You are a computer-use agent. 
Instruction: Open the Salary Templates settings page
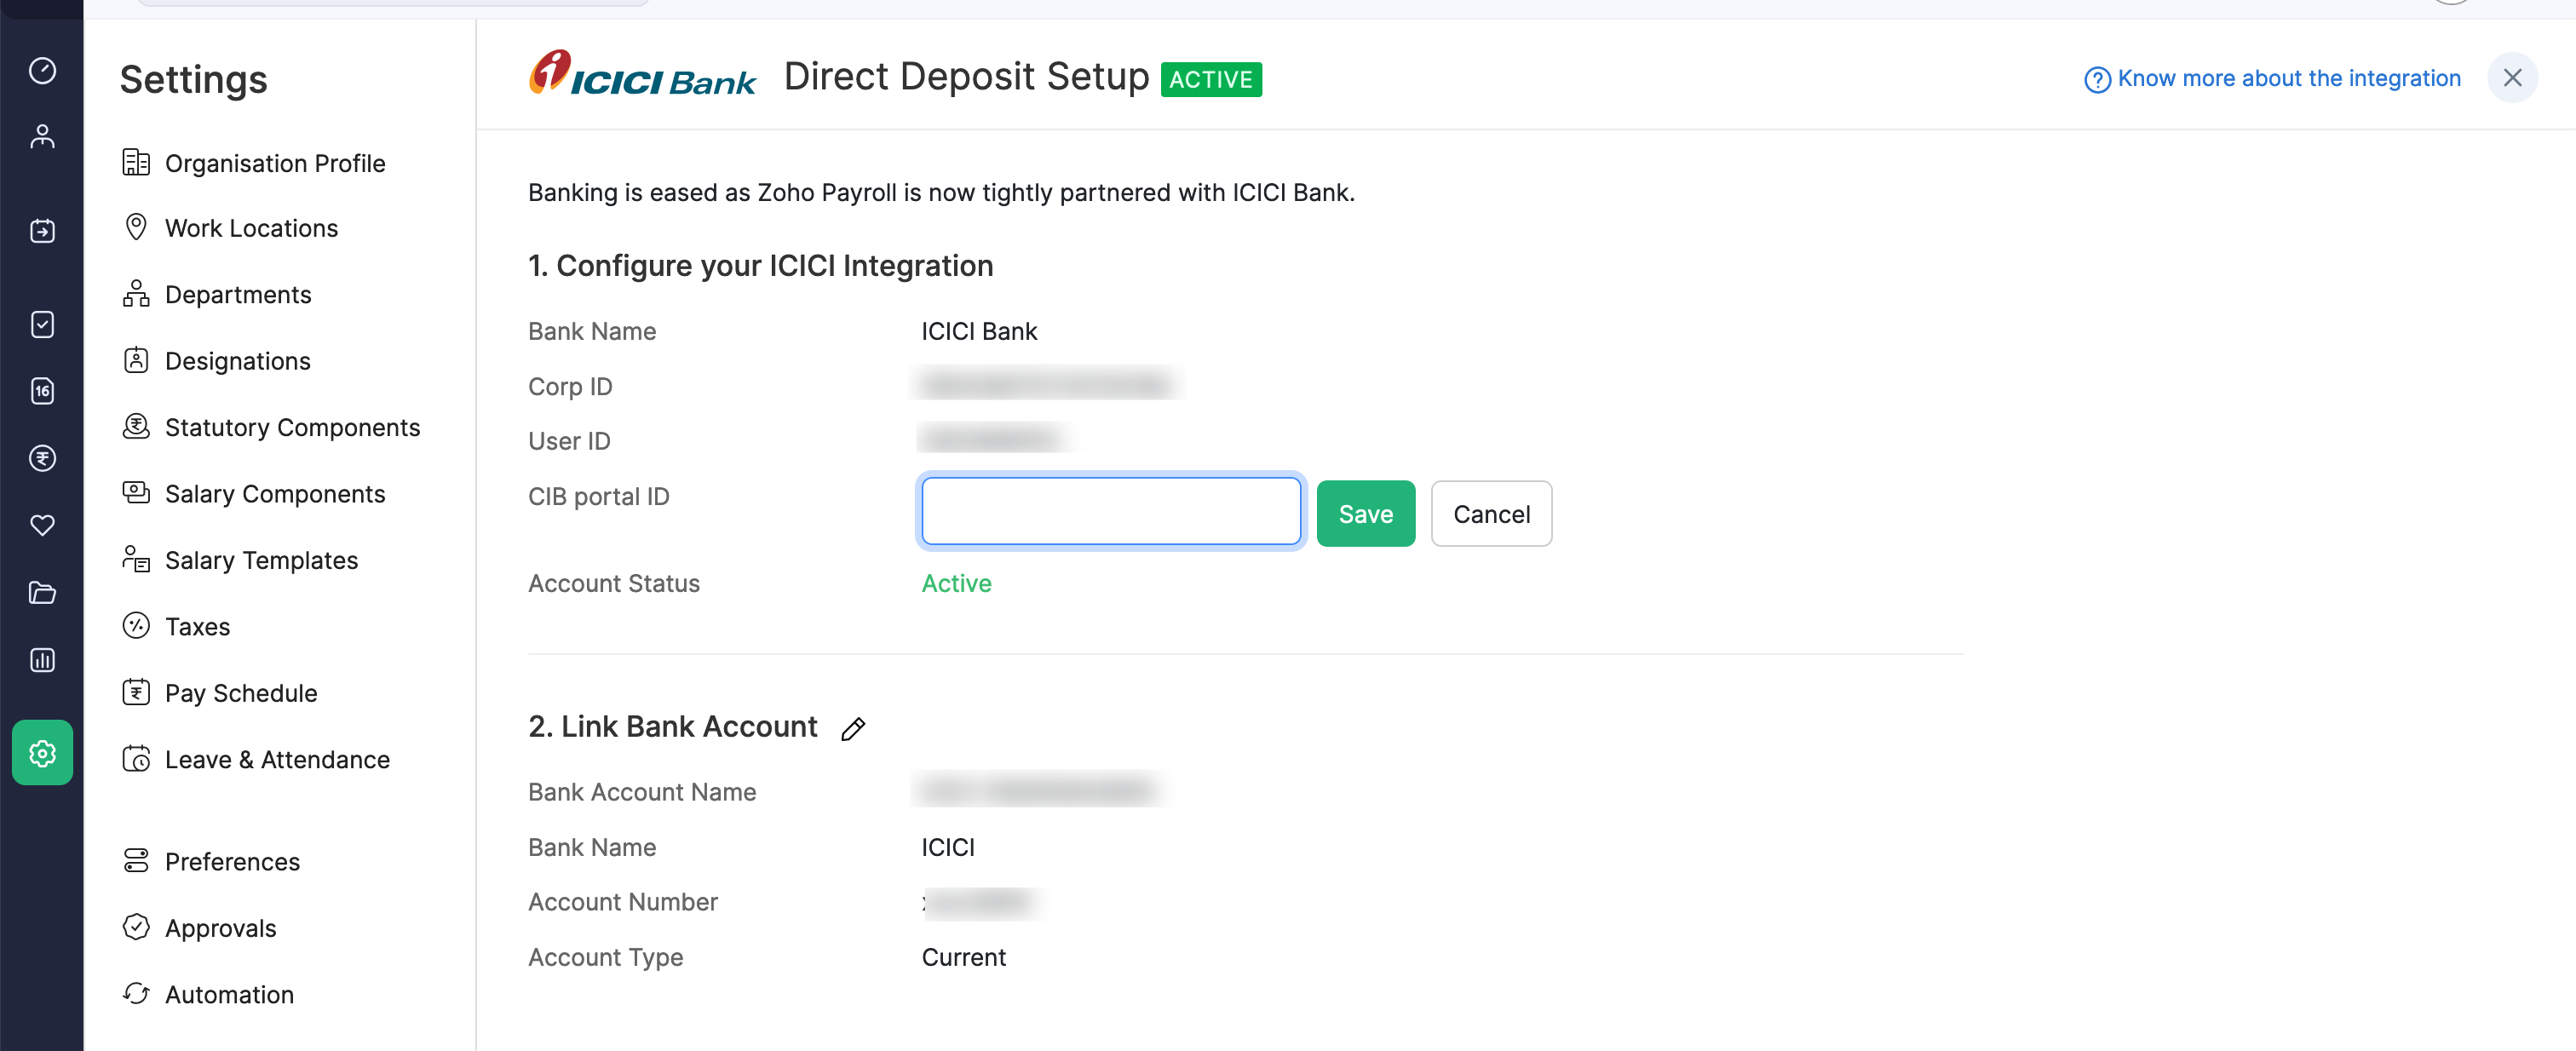261,560
